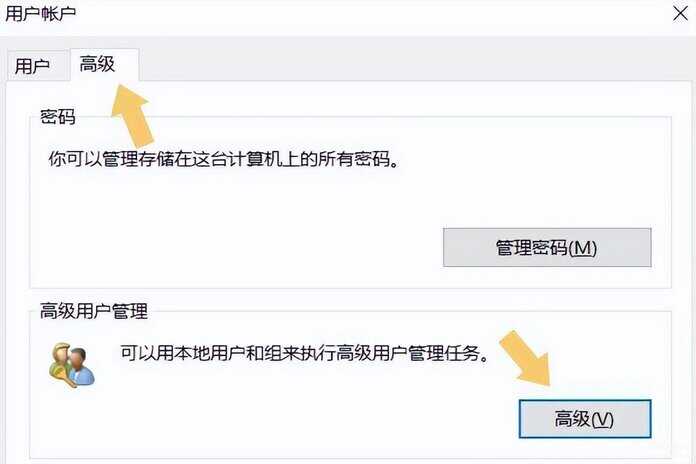Image resolution: width=696 pixels, height=464 pixels.
Task: Close the 用户帐户 dialog window
Action: click(680, 14)
